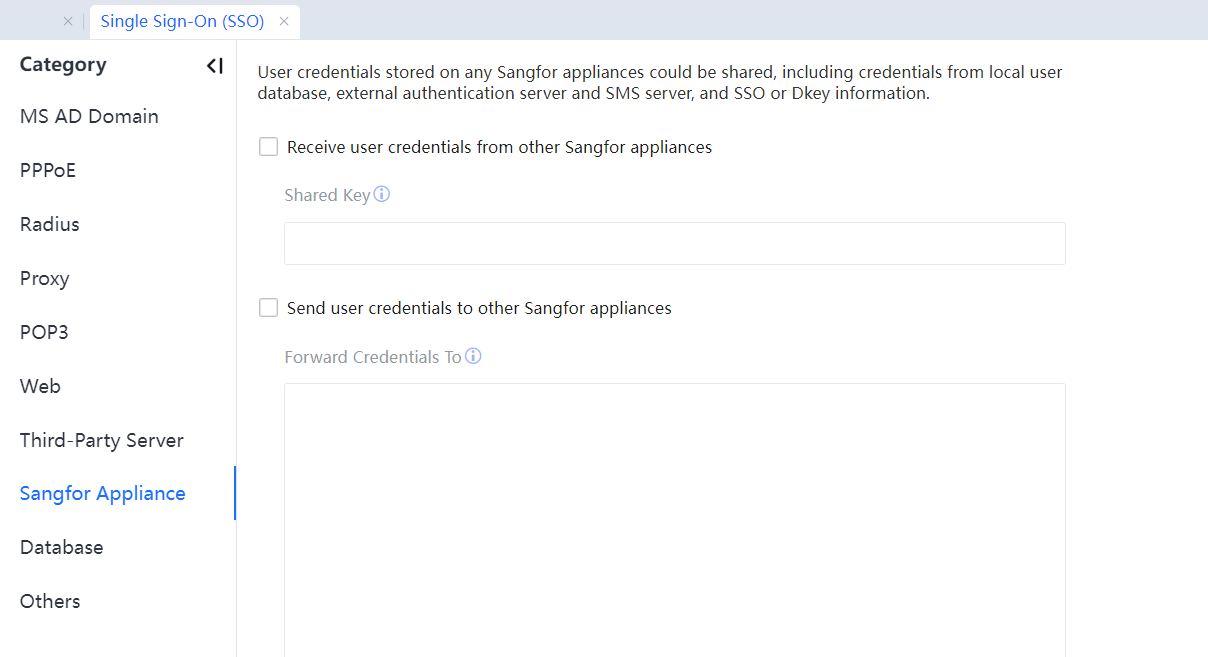
Task: Go to the Others category
Action: click(x=50, y=602)
